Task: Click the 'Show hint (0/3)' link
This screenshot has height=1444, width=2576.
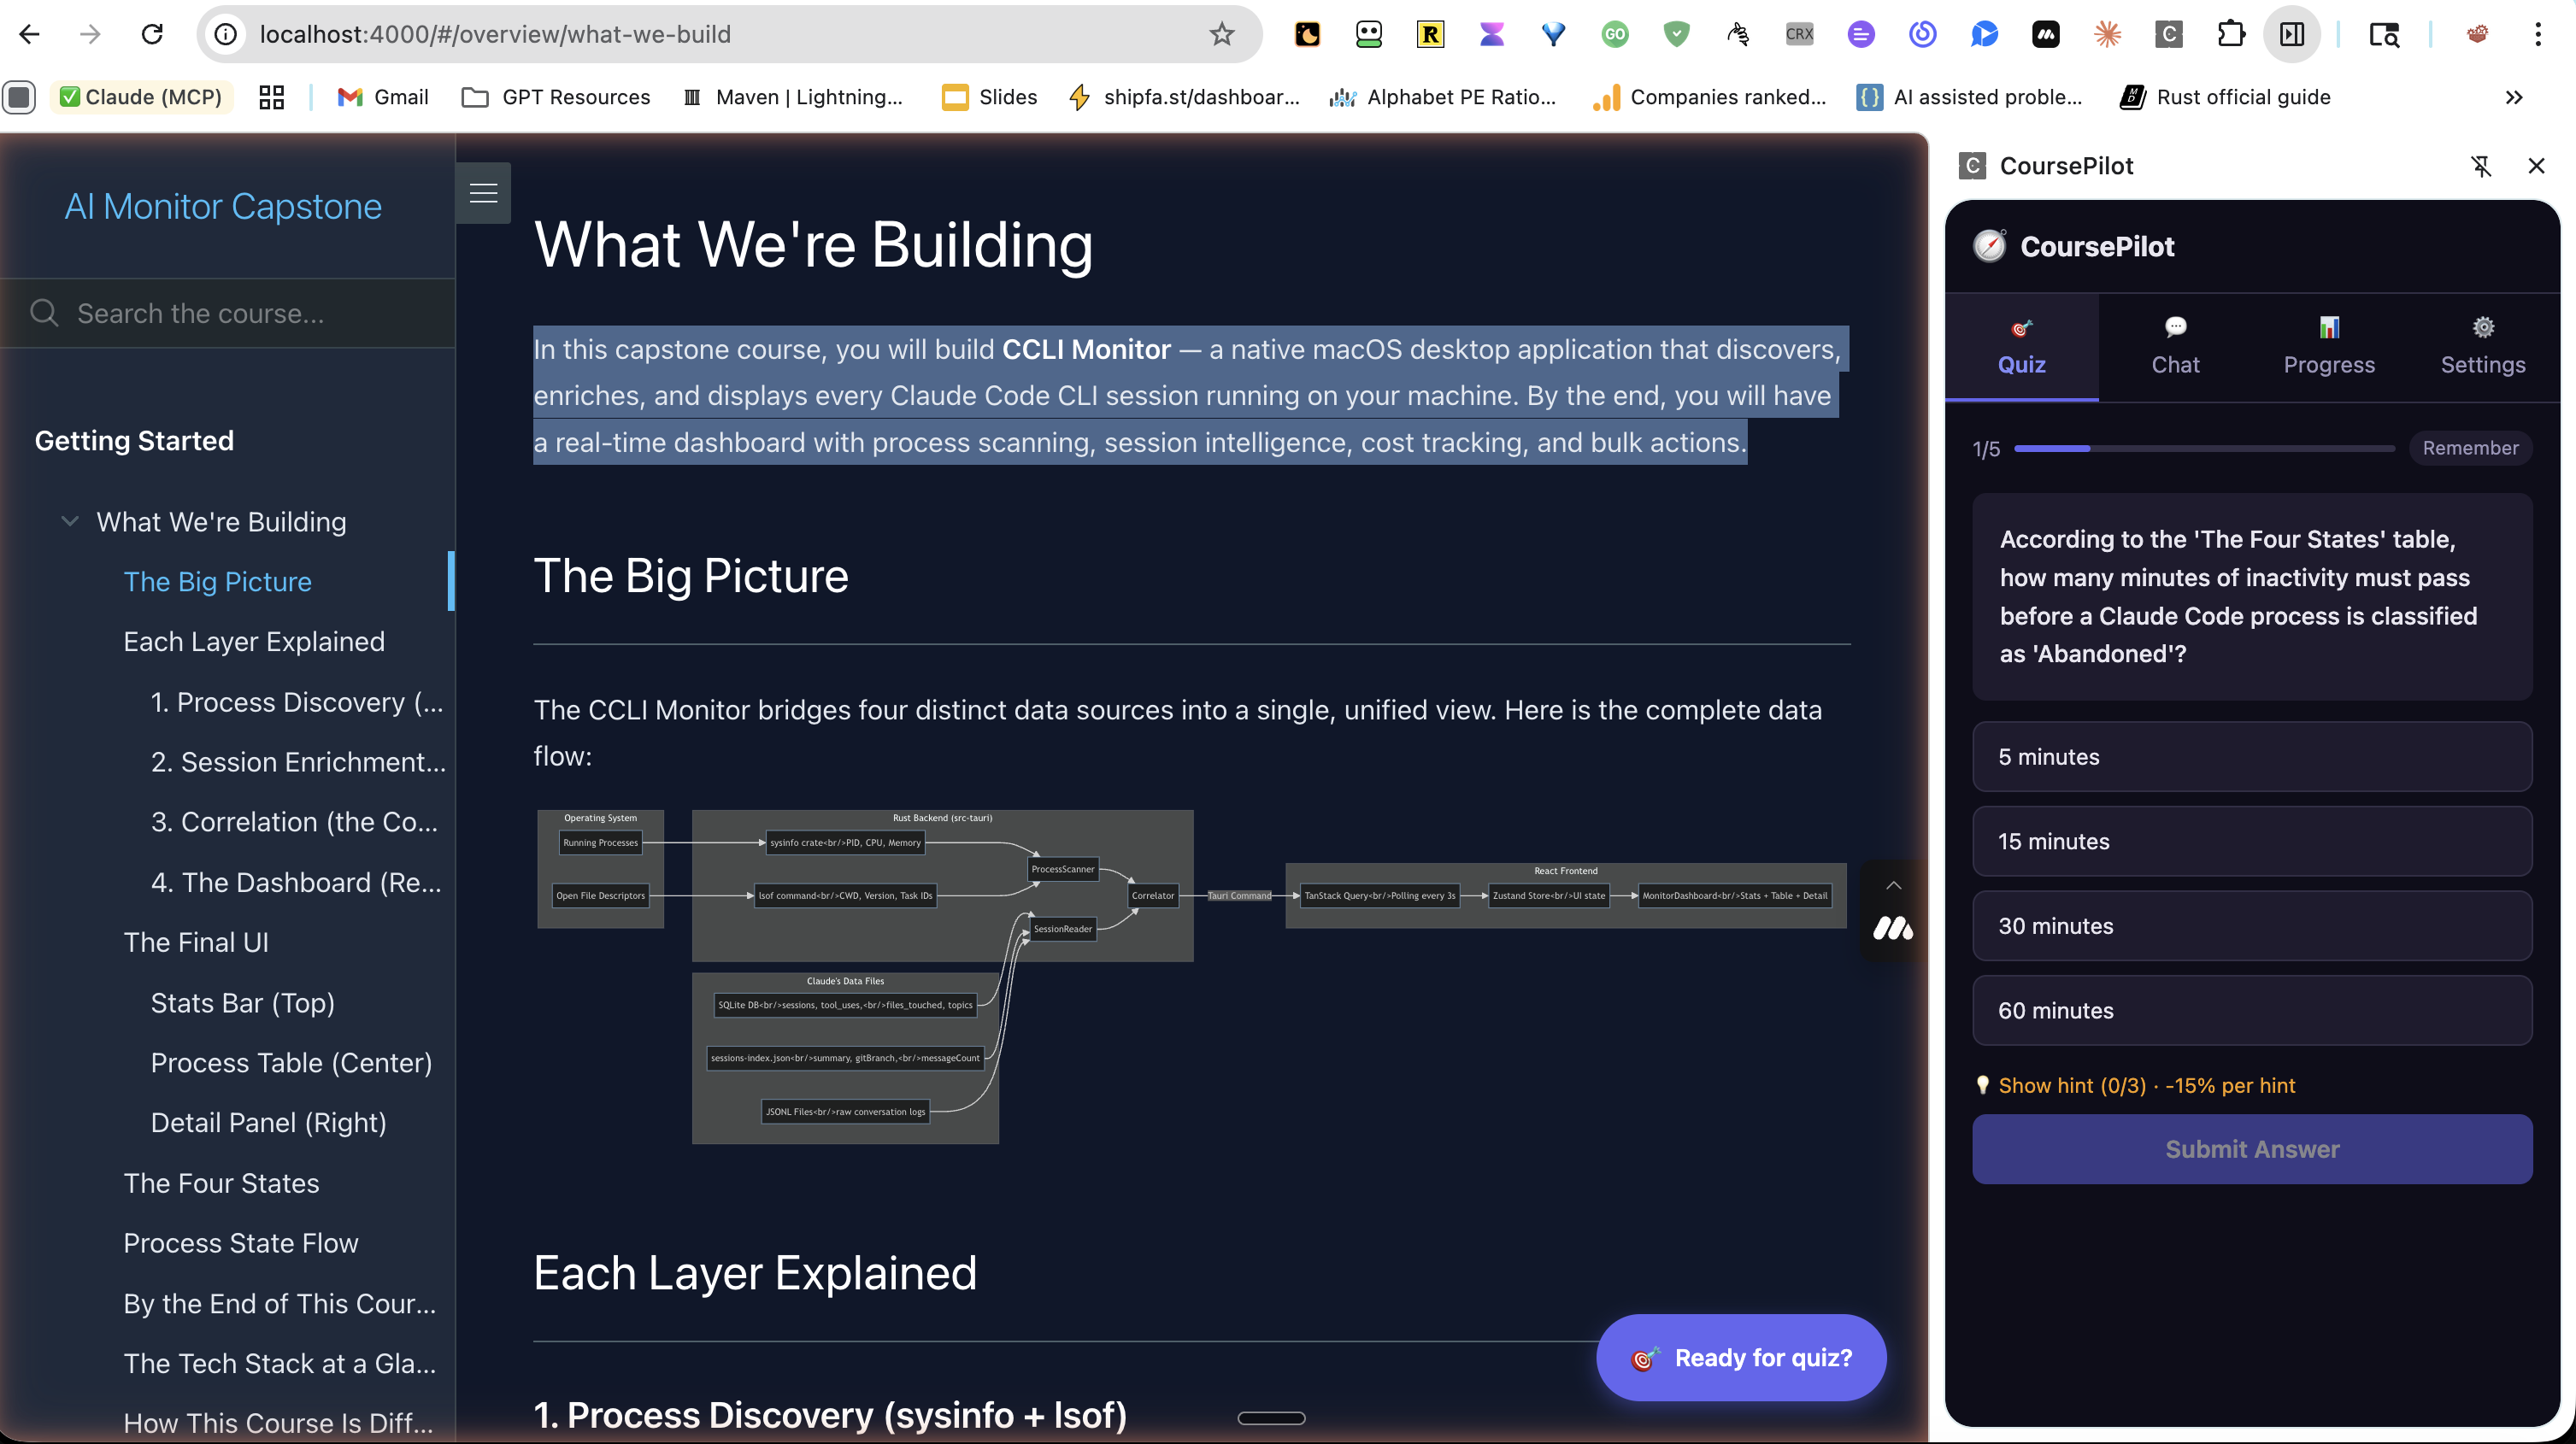Action: tap(2071, 1085)
